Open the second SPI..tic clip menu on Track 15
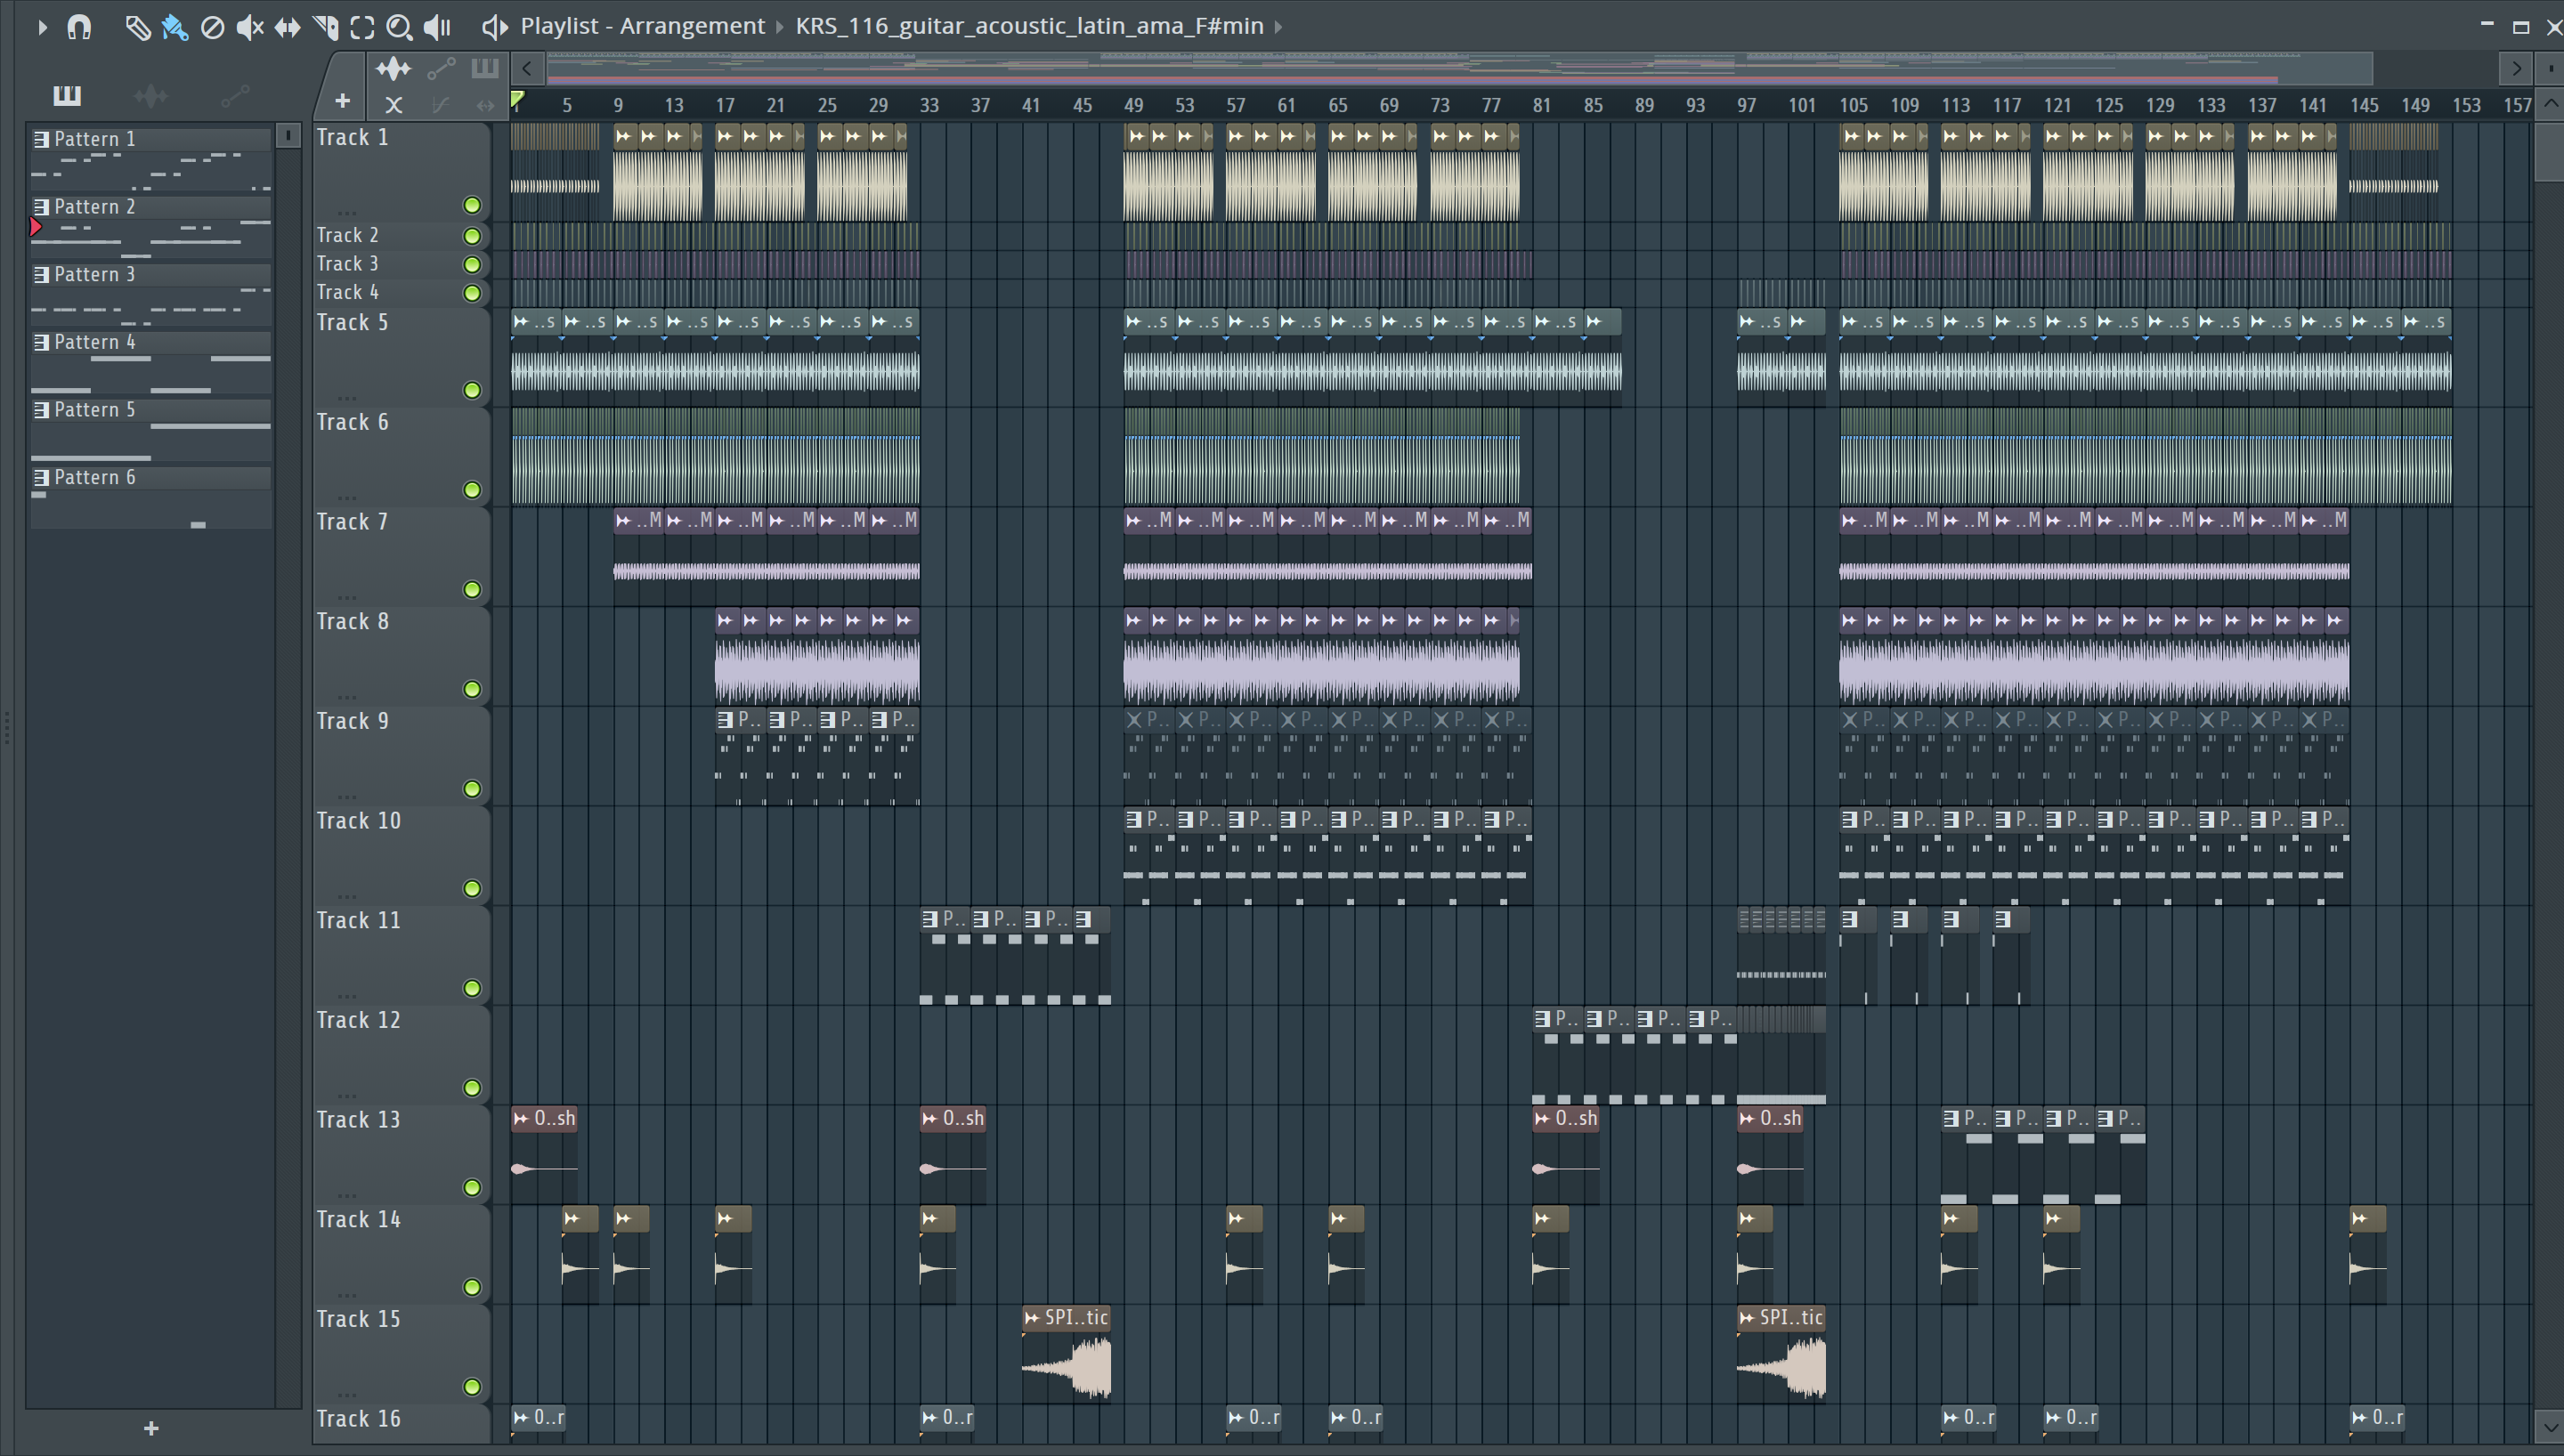 (x=1747, y=1318)
